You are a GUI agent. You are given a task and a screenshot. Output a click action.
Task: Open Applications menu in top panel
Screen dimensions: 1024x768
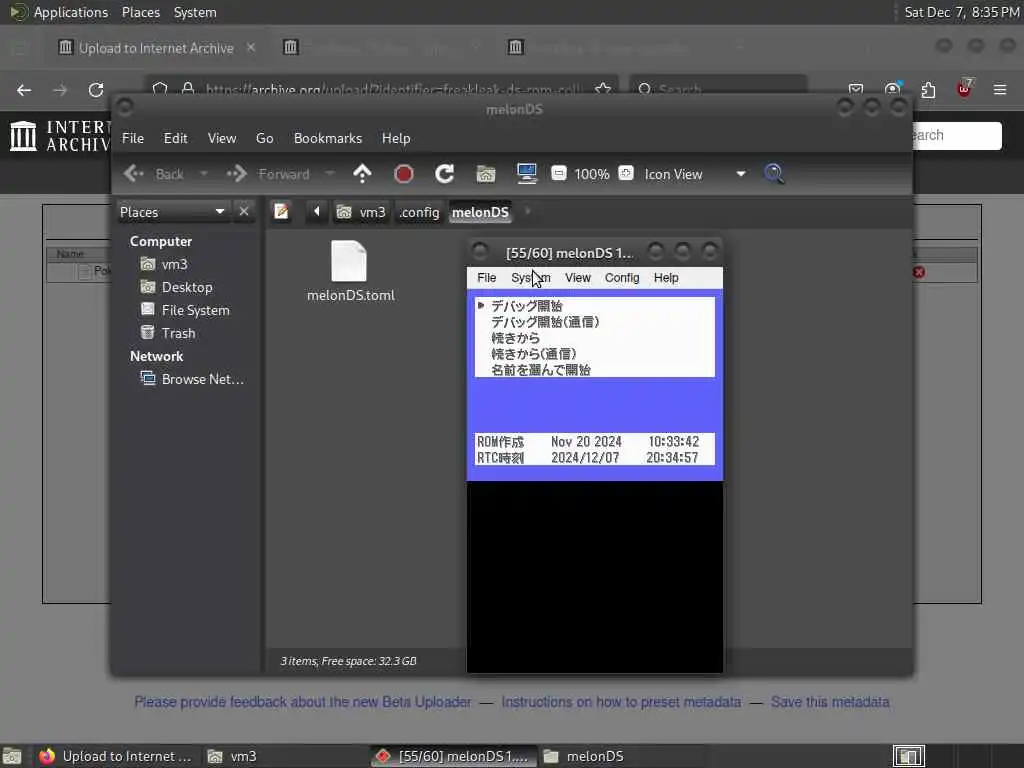coord(71,12)
